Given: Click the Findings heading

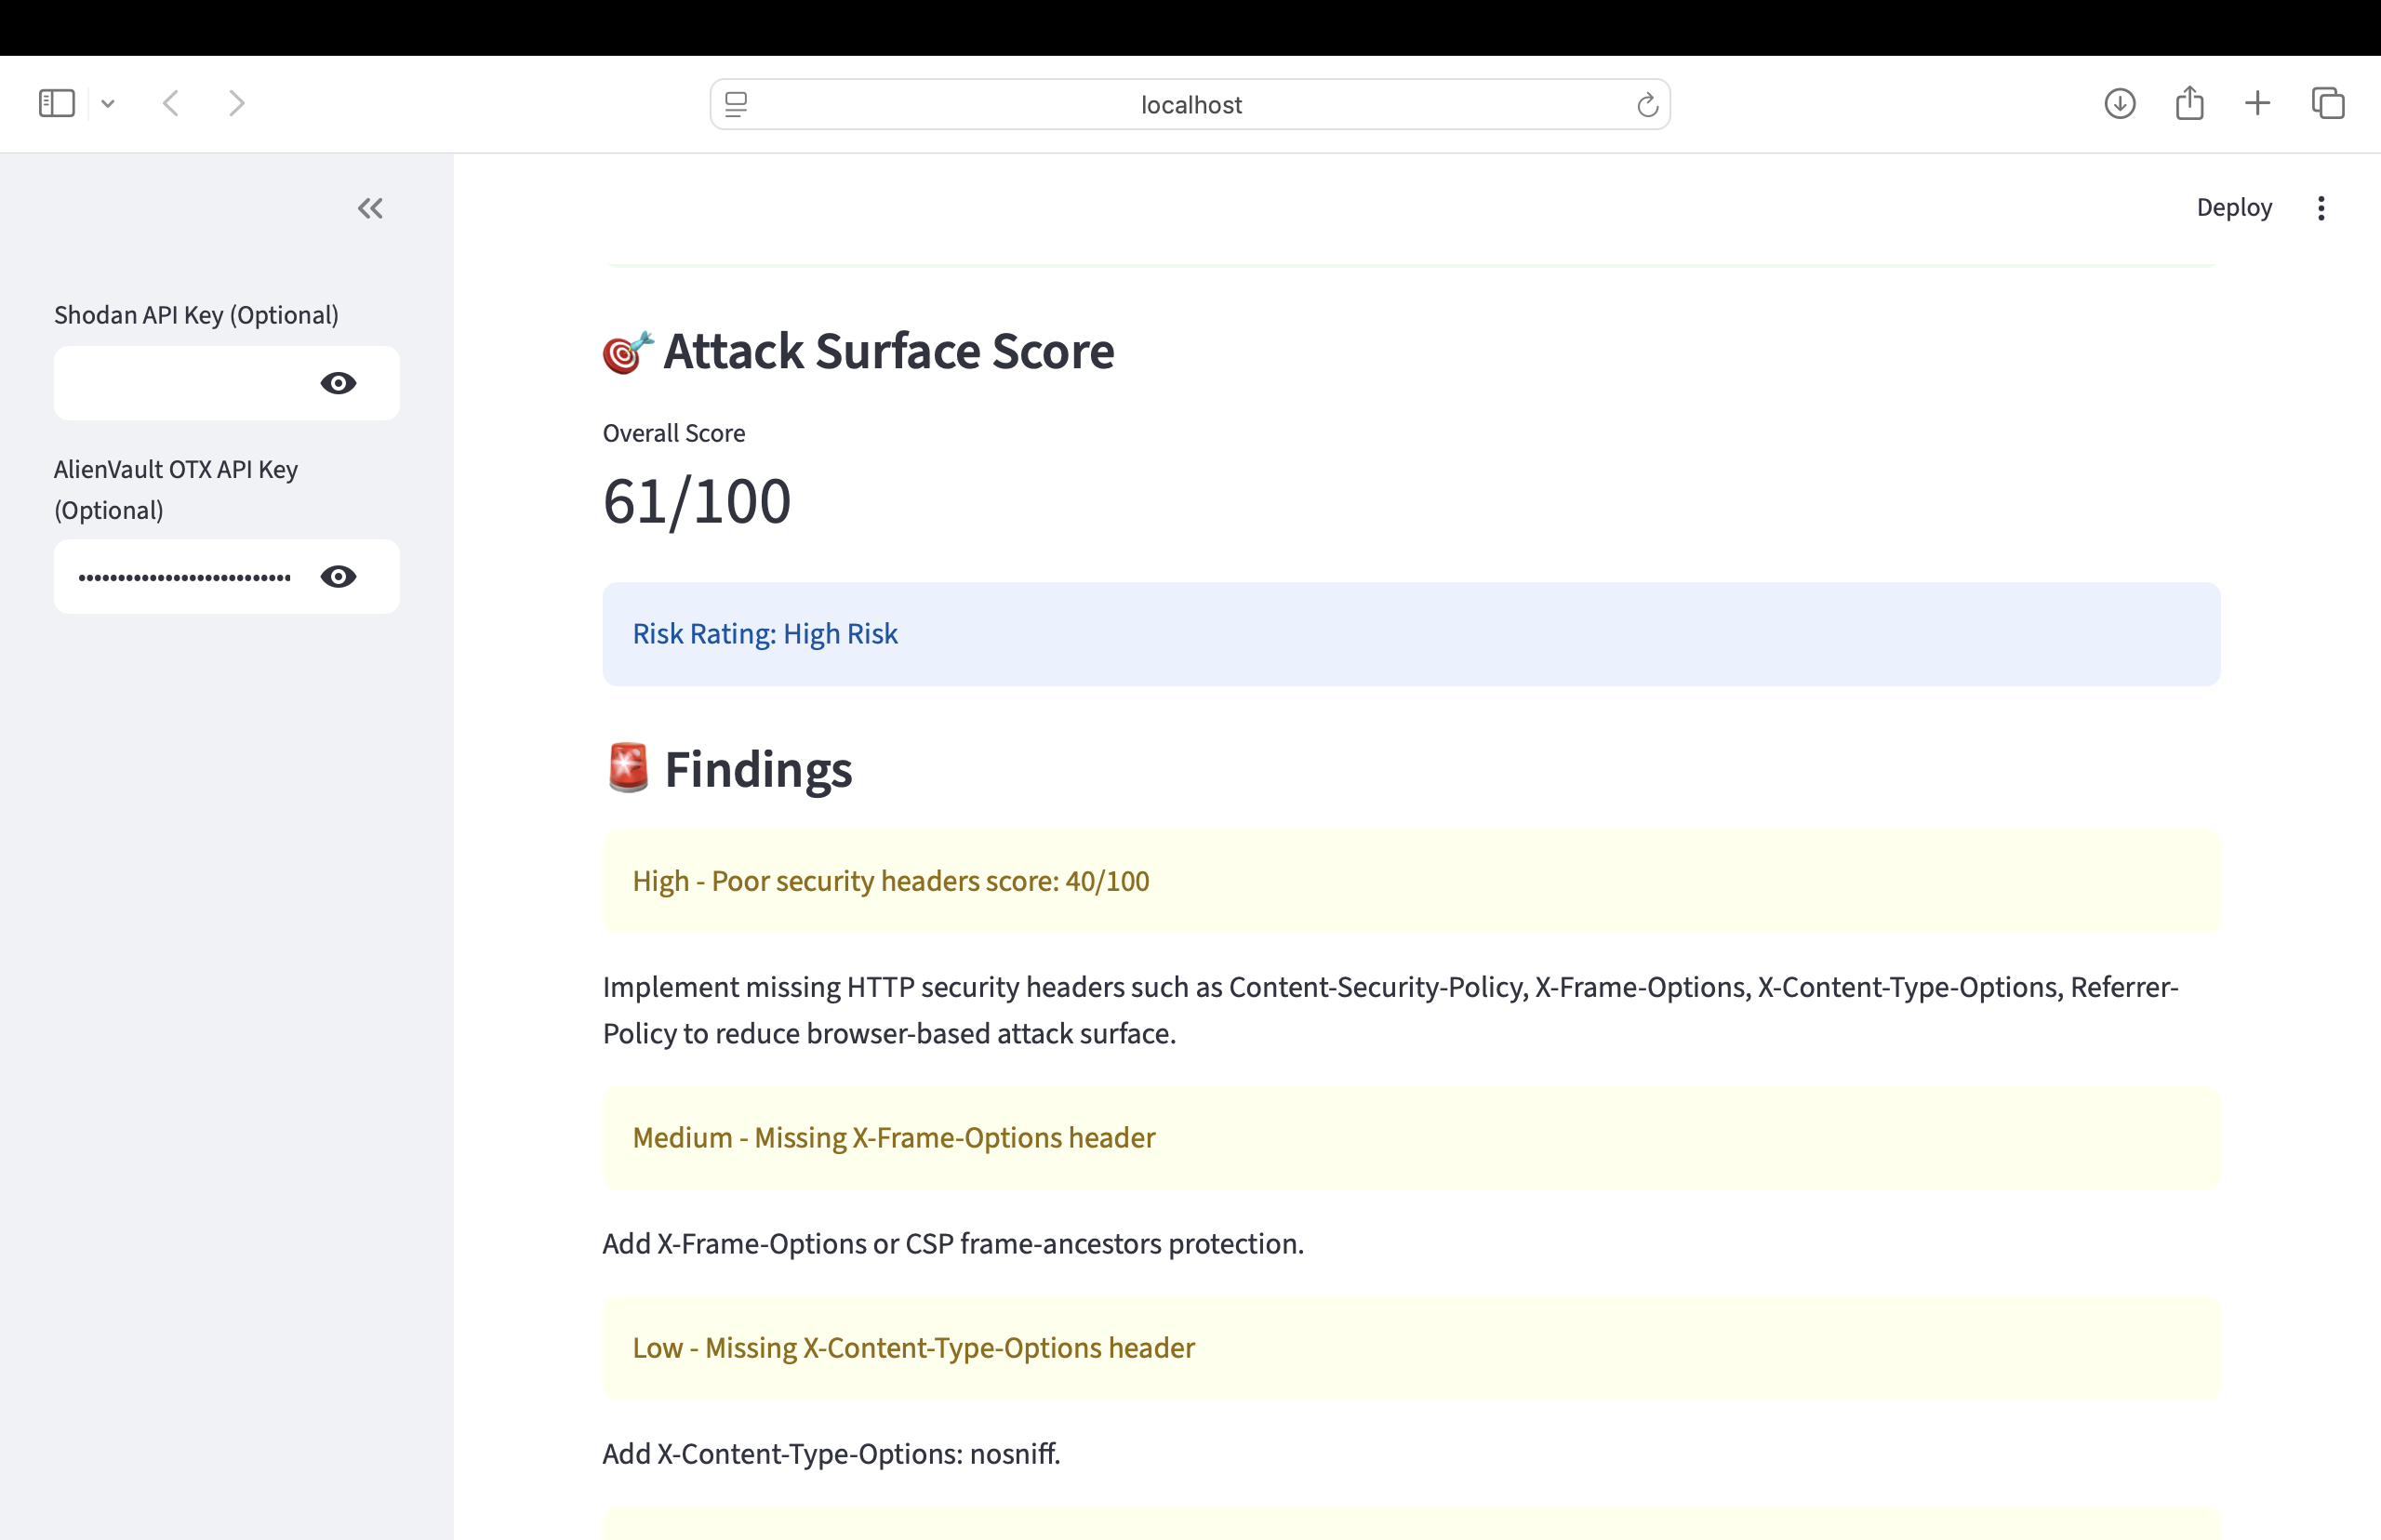Looking at the screenshot, I should pos(758,770).
